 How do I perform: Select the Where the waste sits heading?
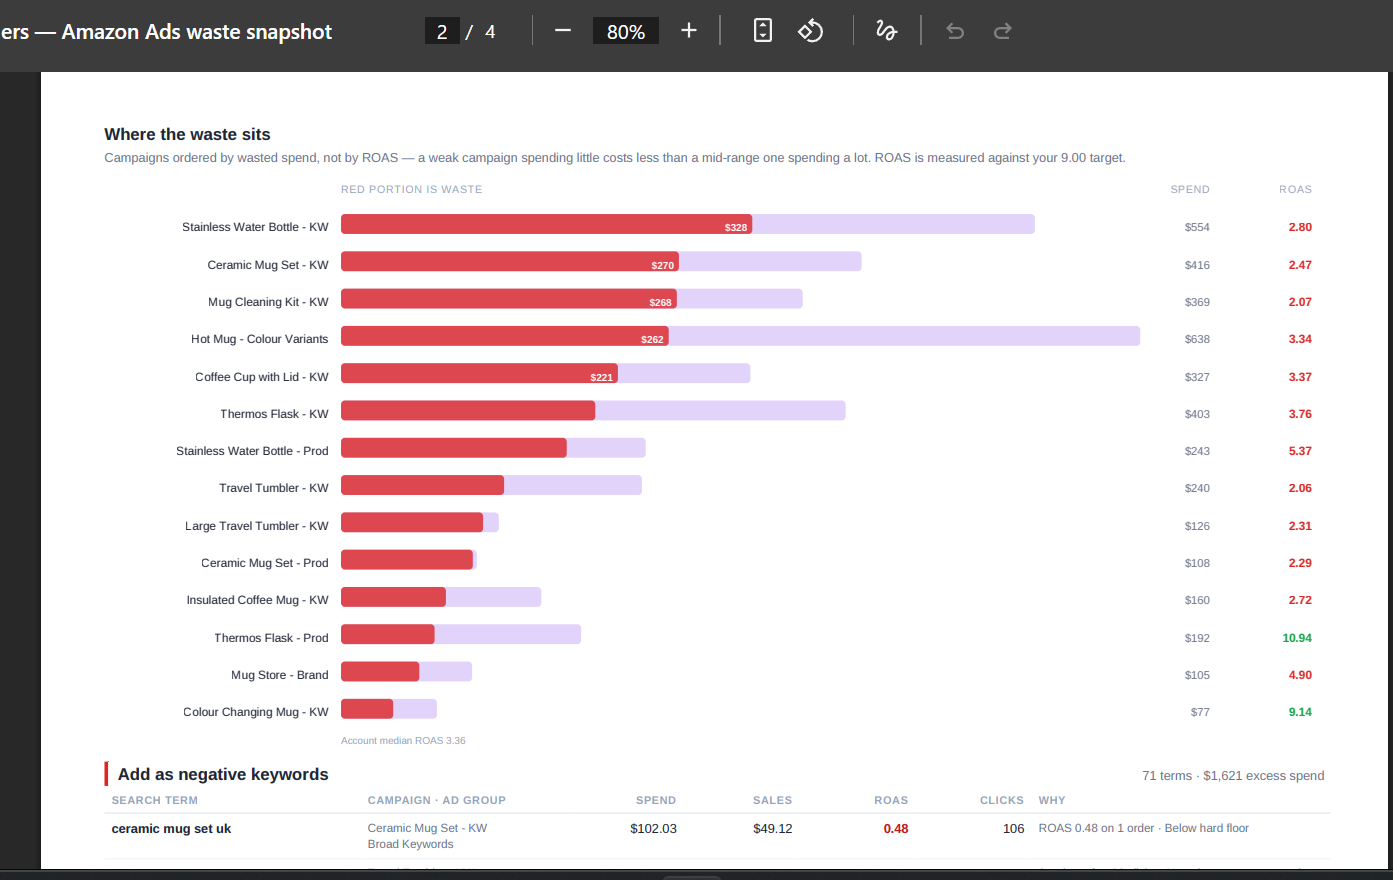[x=187, y=134]
